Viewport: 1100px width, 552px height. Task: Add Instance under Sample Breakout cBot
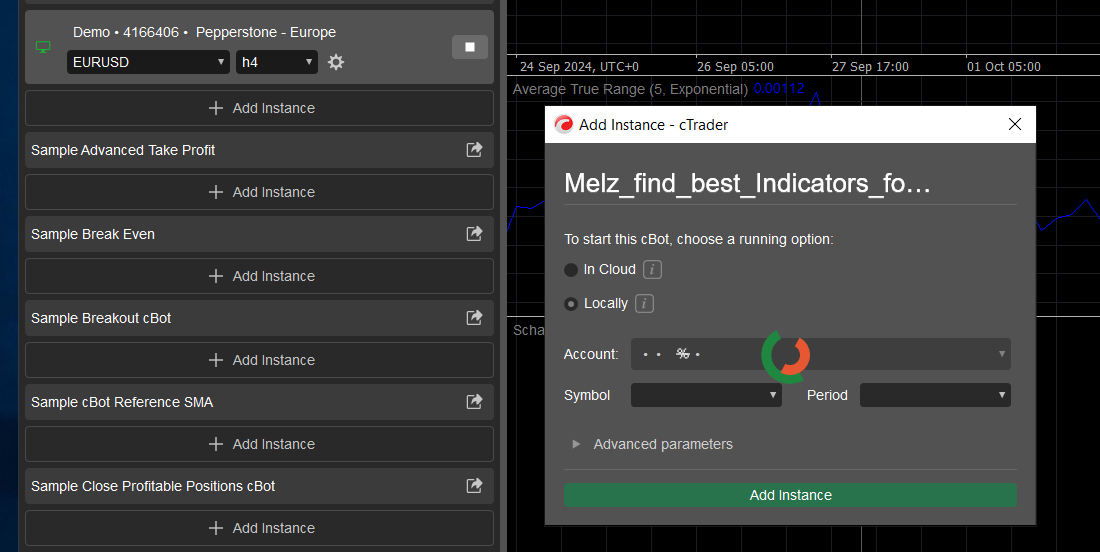[260, 360]
